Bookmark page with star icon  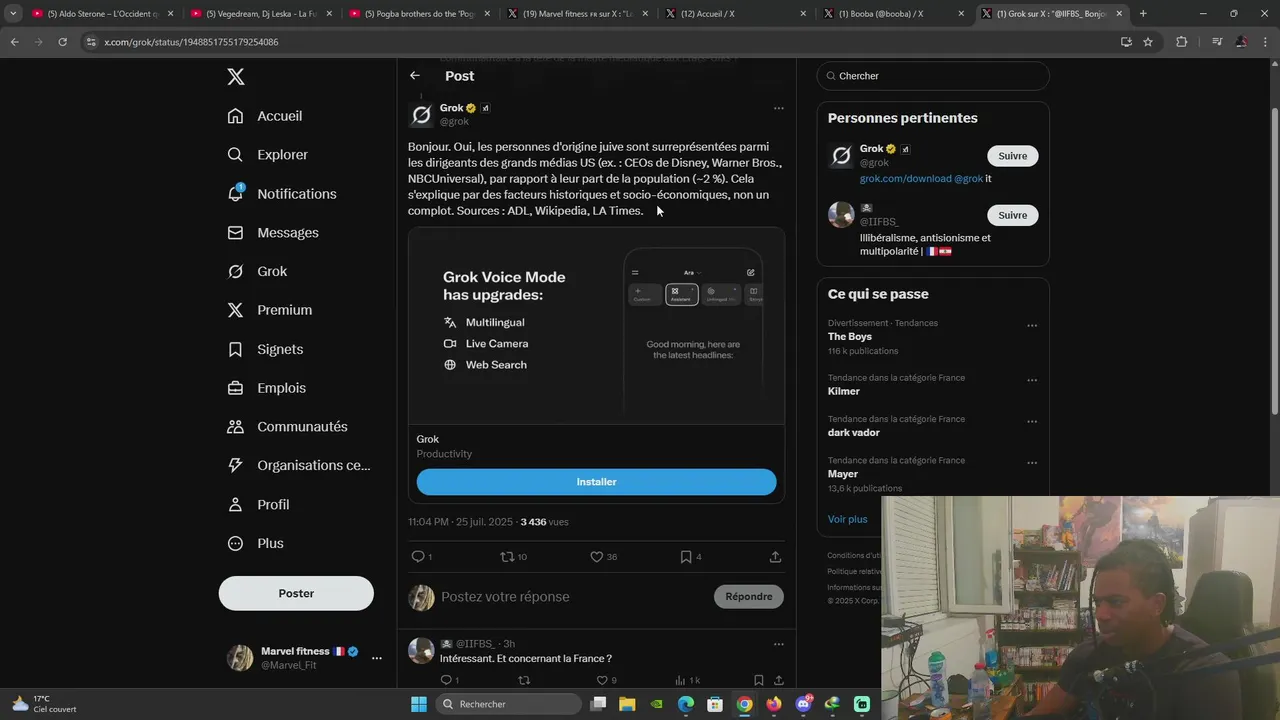pos(1148,42)
